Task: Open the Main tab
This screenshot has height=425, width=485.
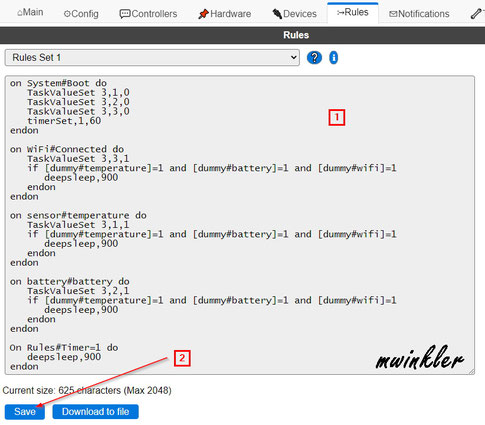Action: [30, 13]
